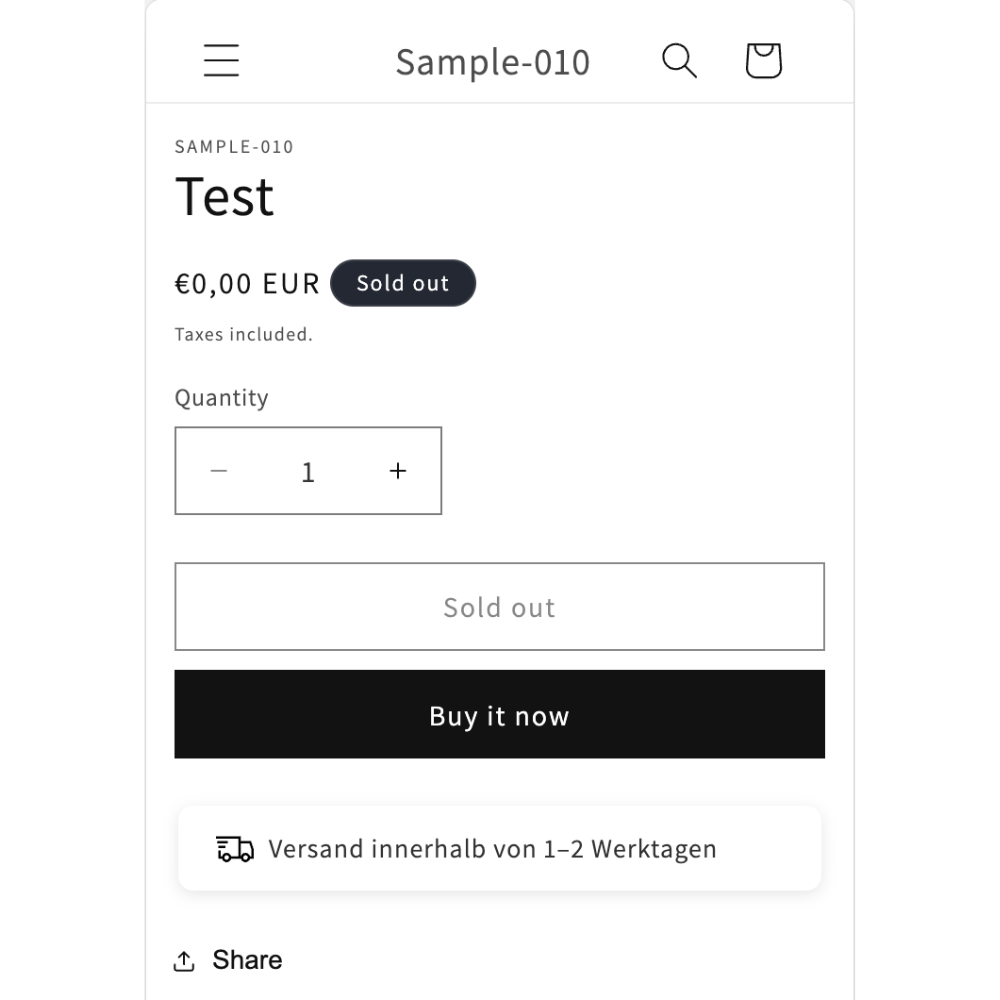Click the €0,00 EUR price

pyautogui.click(x=247, y=284)
